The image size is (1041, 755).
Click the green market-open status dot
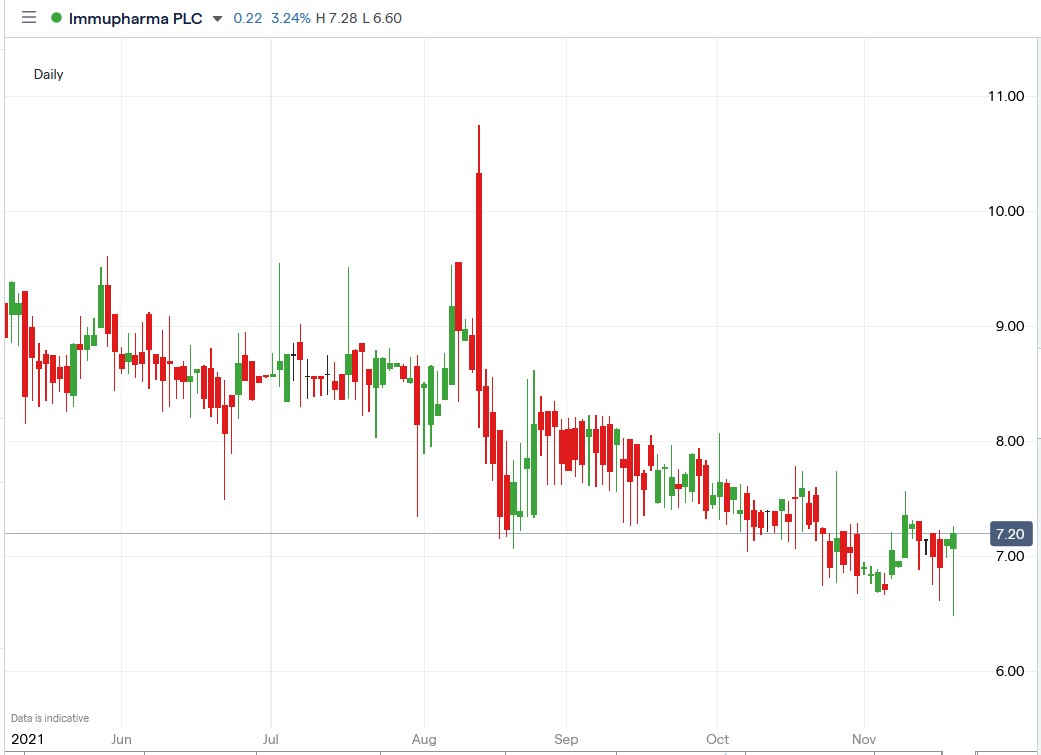pyautogui.click(x=58, y=17)
